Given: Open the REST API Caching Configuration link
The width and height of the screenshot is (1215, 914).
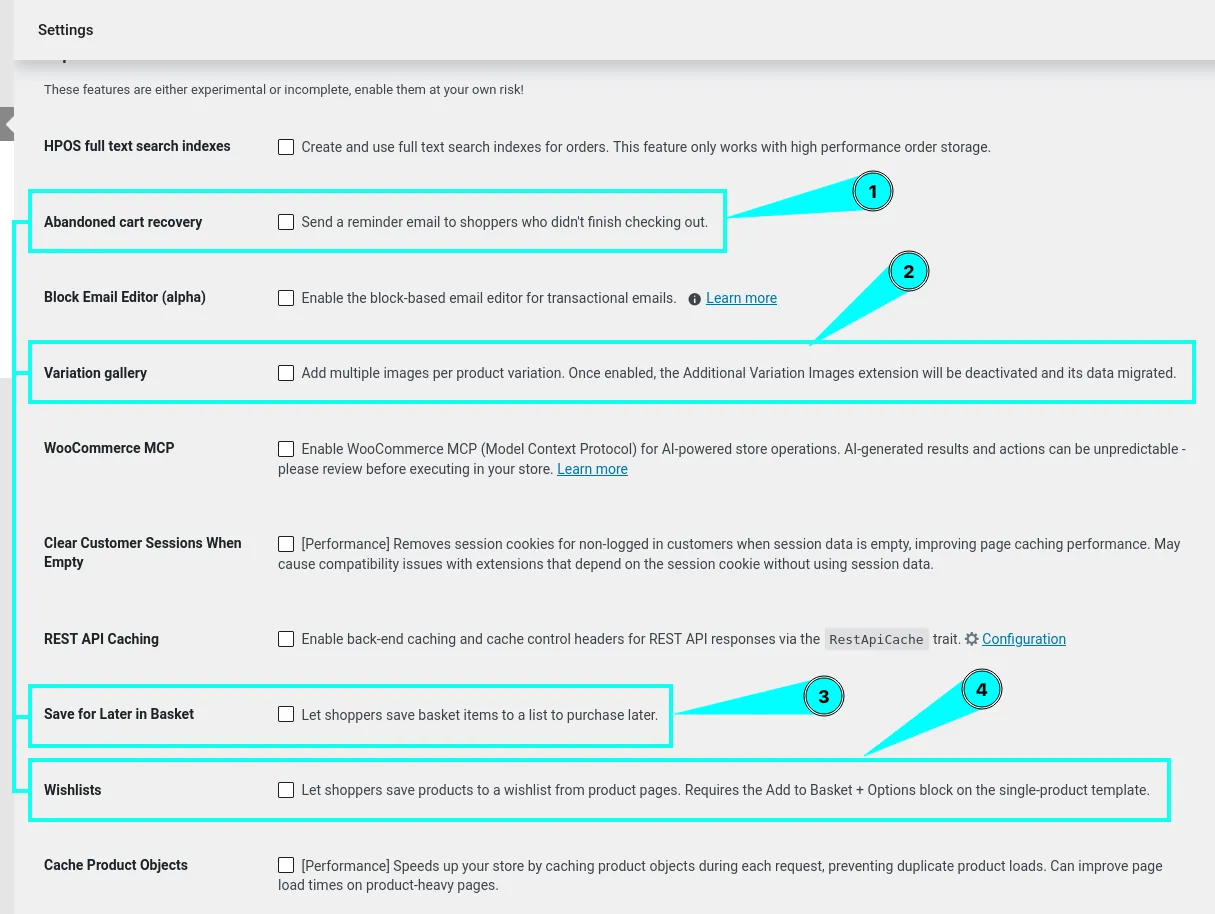Looking at the screenshot, I should click(x=1024, y=639).
